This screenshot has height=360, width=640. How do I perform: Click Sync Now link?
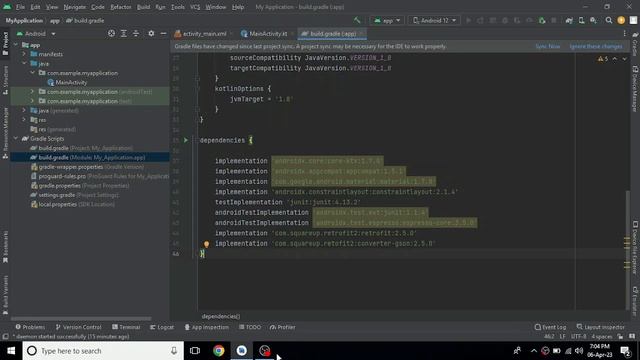(548, 47)
